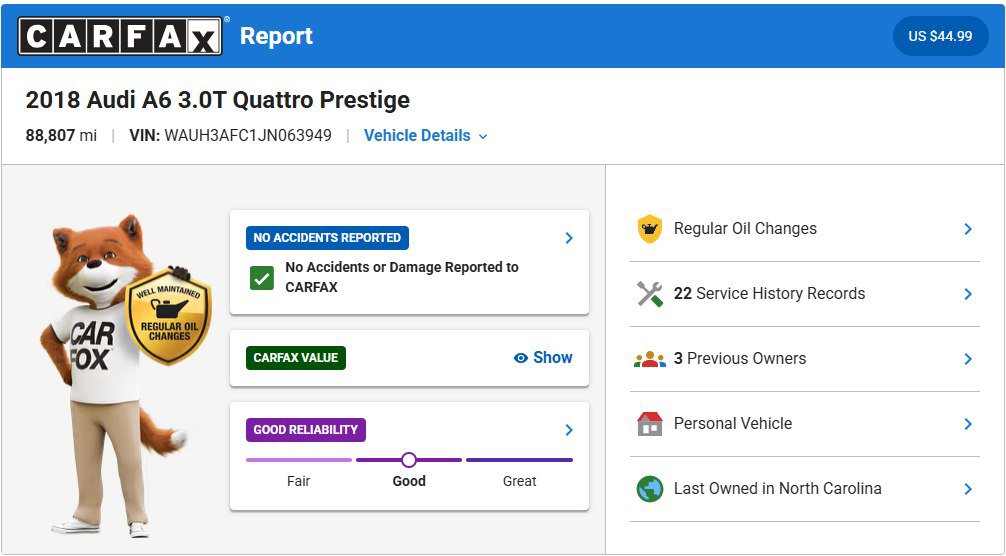Viewport: 1006px width, 556px height.
Task: Click the VIN number WAUH3AFC1JN063949
Action: click(248, 136)
